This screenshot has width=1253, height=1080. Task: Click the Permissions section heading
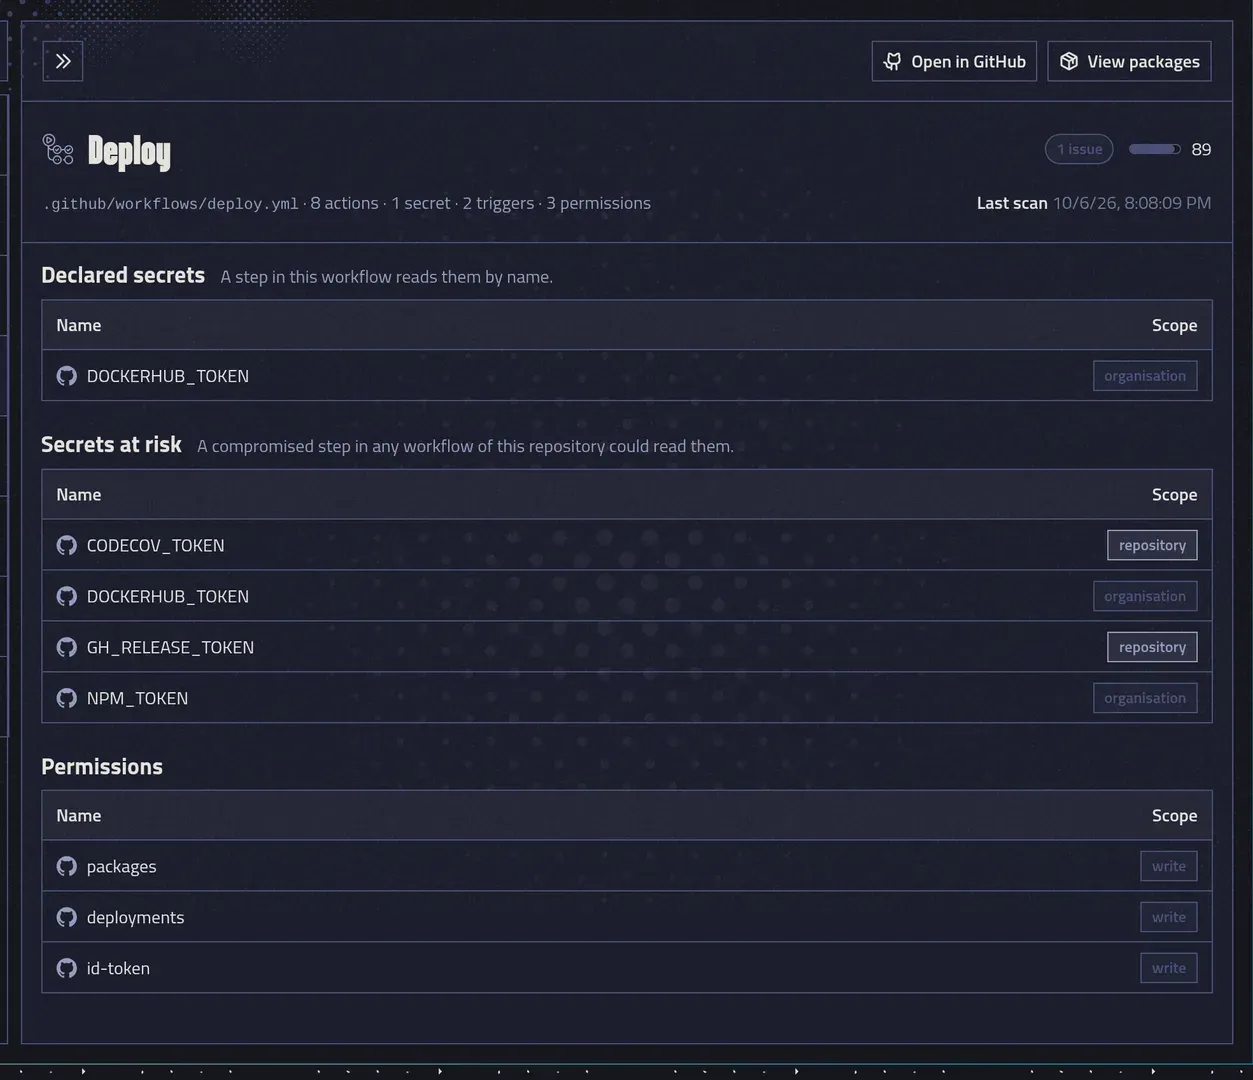click(x=102, y=767)
